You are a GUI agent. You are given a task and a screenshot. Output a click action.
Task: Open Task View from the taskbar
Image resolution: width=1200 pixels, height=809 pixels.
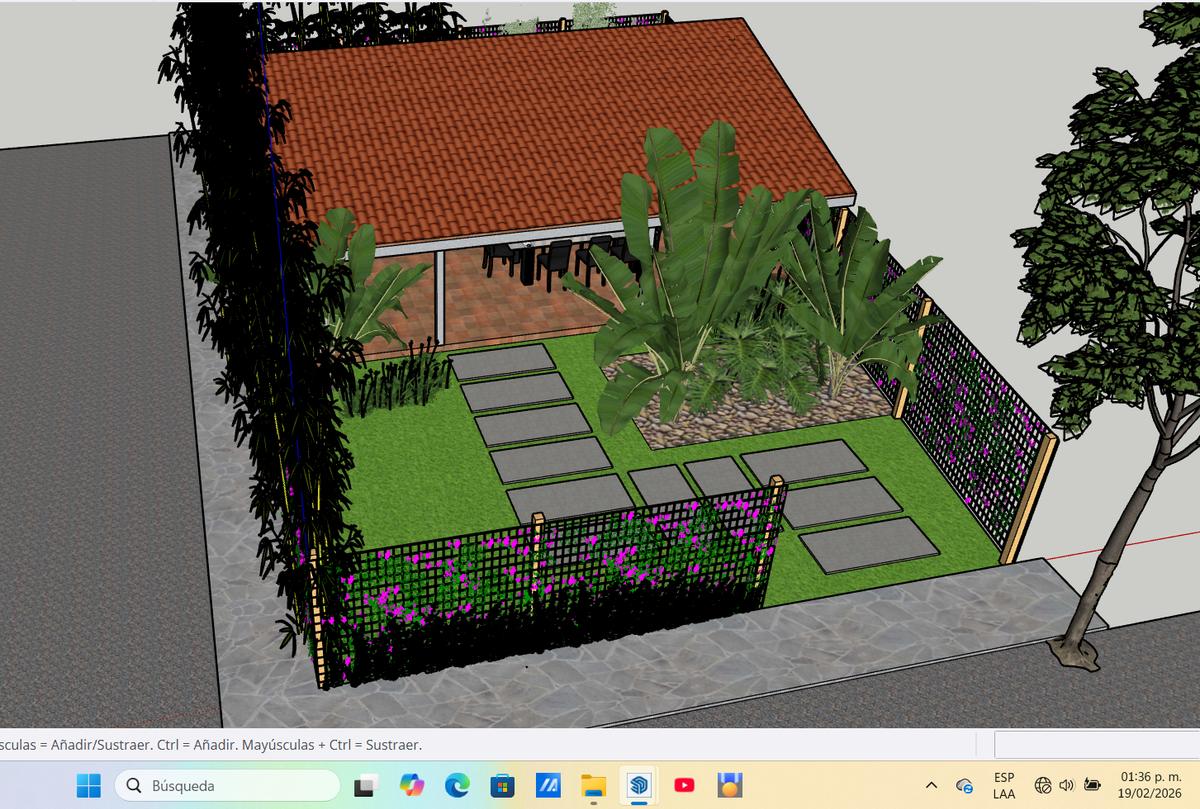point(366,786)
